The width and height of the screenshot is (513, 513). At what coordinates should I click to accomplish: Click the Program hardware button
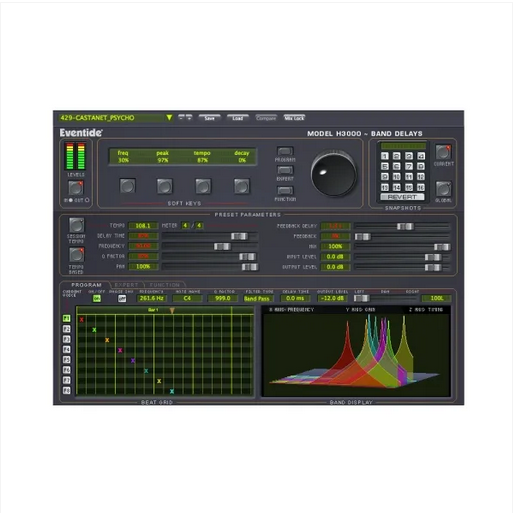(x=285, y=151)
